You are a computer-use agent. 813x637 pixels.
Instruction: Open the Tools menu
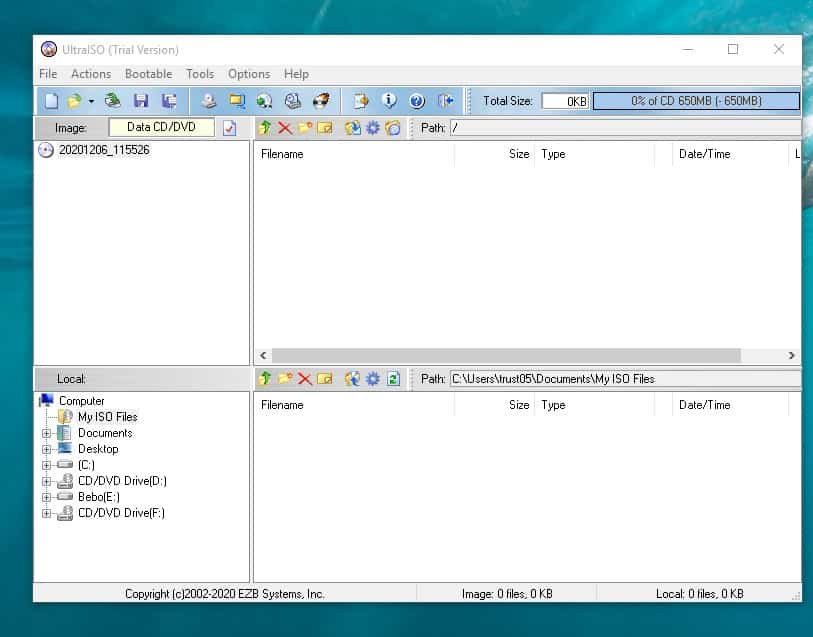(200, 74)
